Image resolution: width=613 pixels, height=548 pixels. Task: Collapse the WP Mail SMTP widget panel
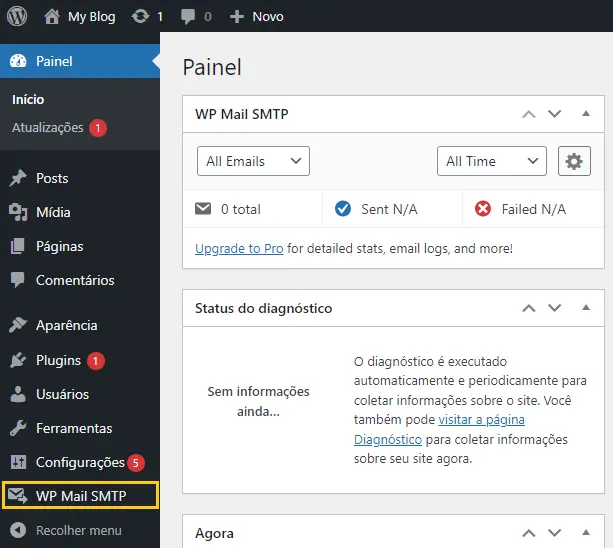(x=586, y=114)
